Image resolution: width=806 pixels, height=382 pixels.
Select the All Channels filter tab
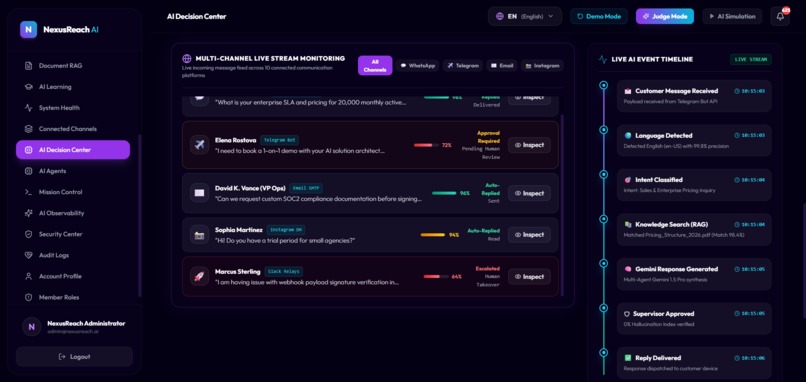[x=375, y=65]
